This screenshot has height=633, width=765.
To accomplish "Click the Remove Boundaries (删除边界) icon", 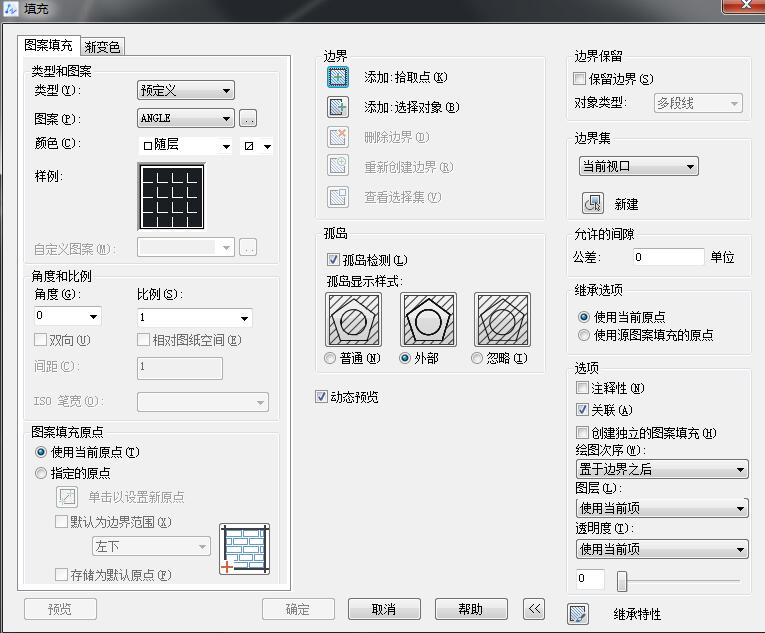I will pyautogui.click(x=338, y=137).
